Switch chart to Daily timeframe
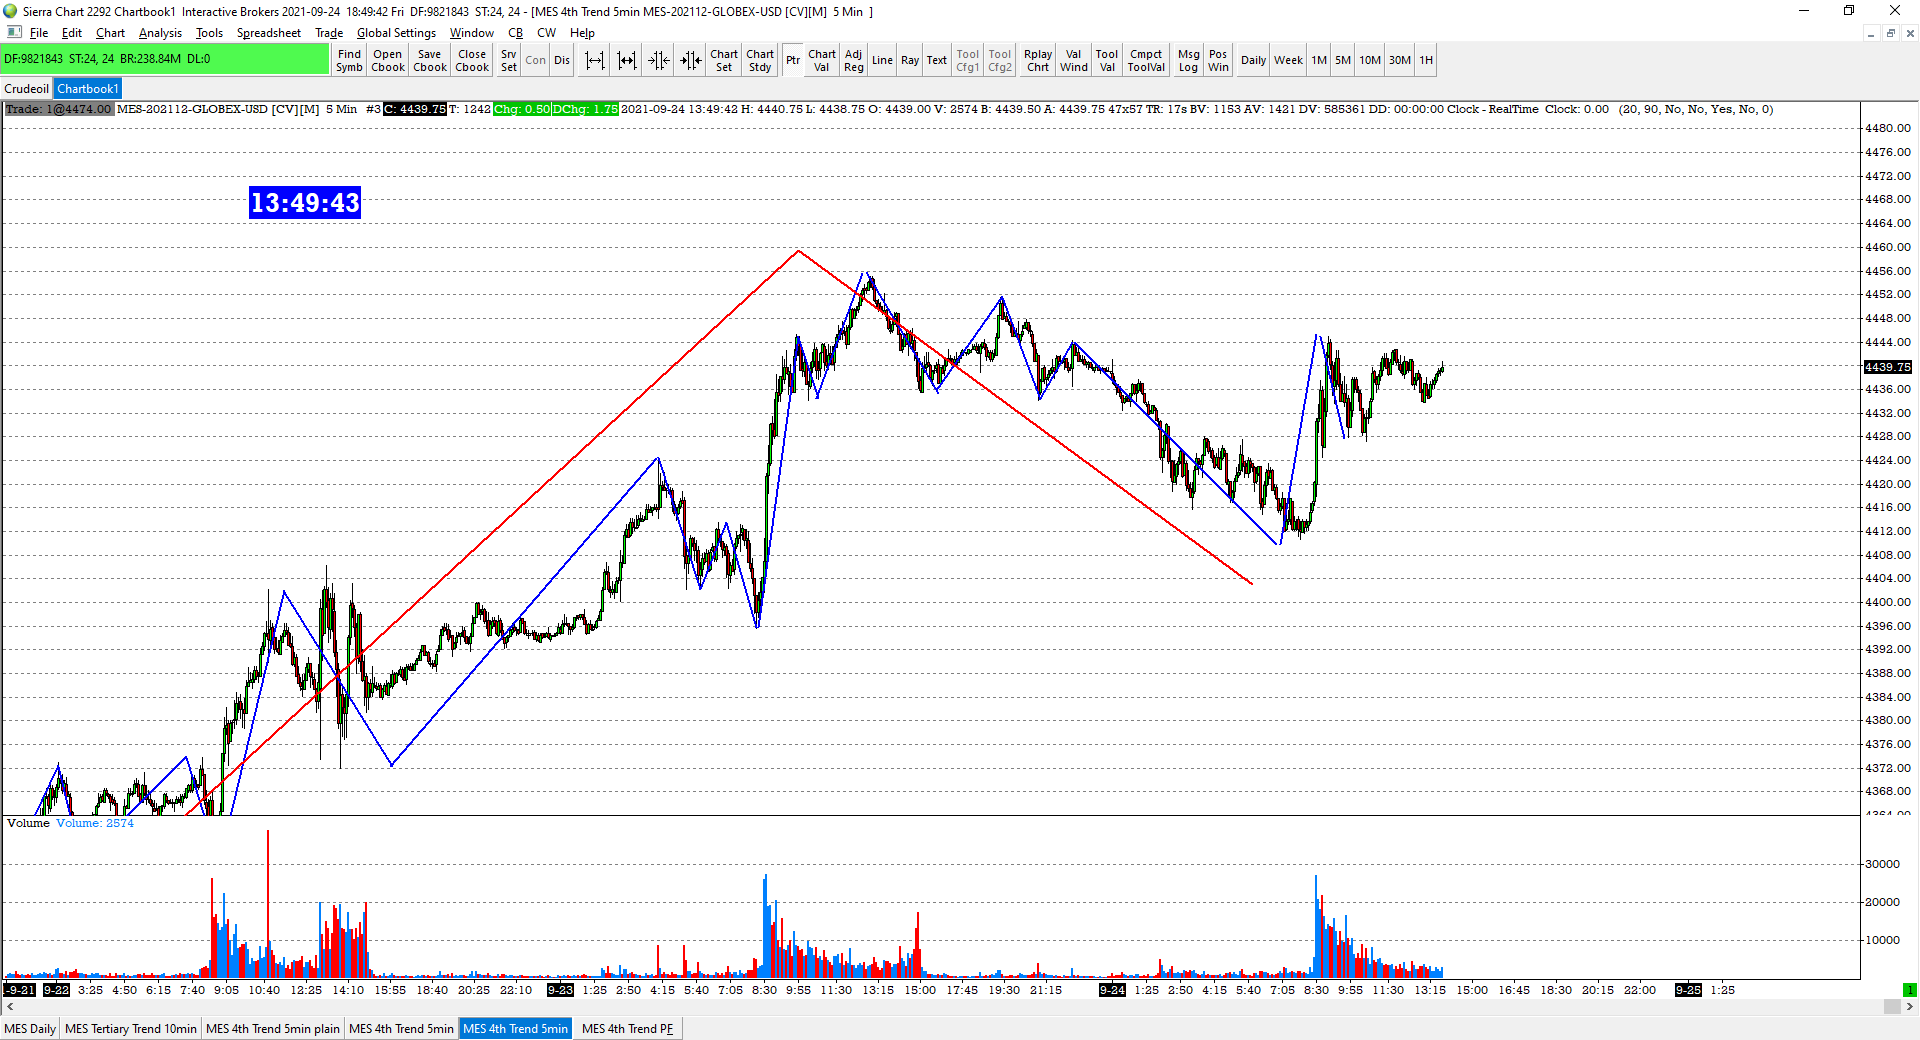Screen dimensions: 1920x1040 pyautogui.click(x=1253, y=61)
